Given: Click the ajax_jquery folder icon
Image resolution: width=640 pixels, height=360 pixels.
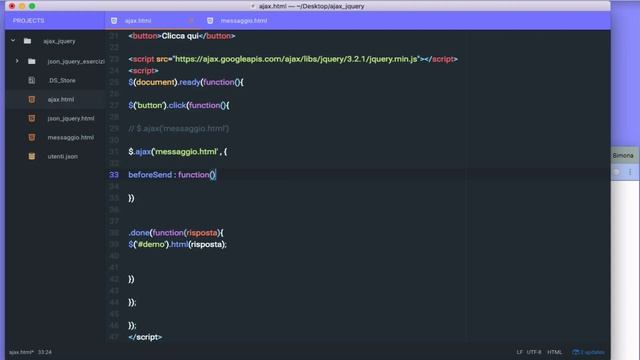Looking at the screenshot, I should pos(27,41).
